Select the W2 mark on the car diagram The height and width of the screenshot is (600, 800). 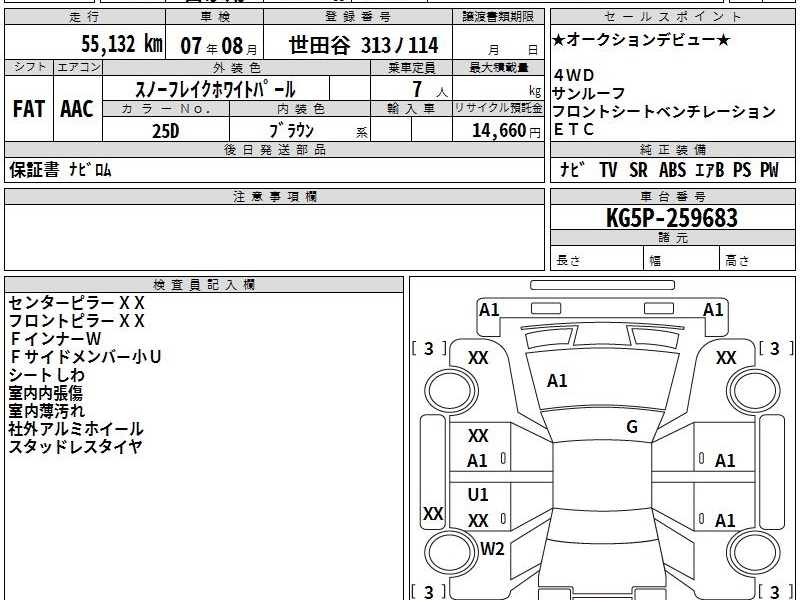tap(492, 549)
